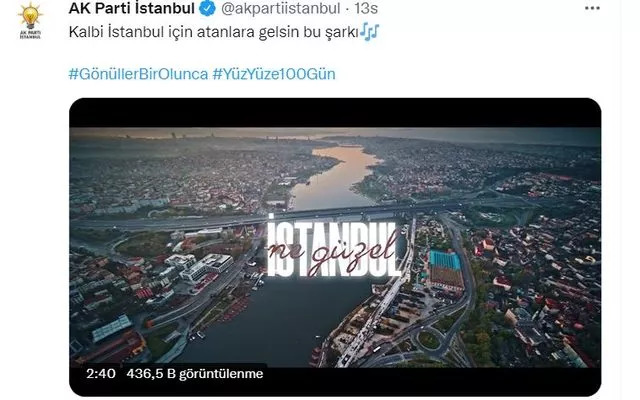The width and height of the screenshot is (640, 400).
Task: Open the AK Parti İstanbul account name
Action: tap(131, 8)
